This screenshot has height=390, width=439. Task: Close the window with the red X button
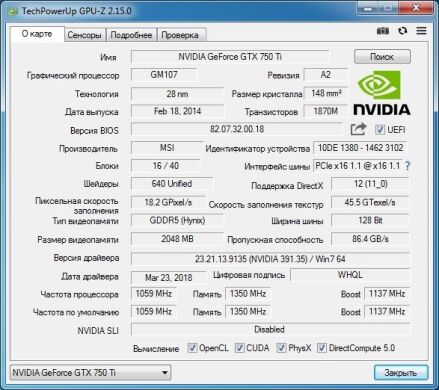pos(416,8)
